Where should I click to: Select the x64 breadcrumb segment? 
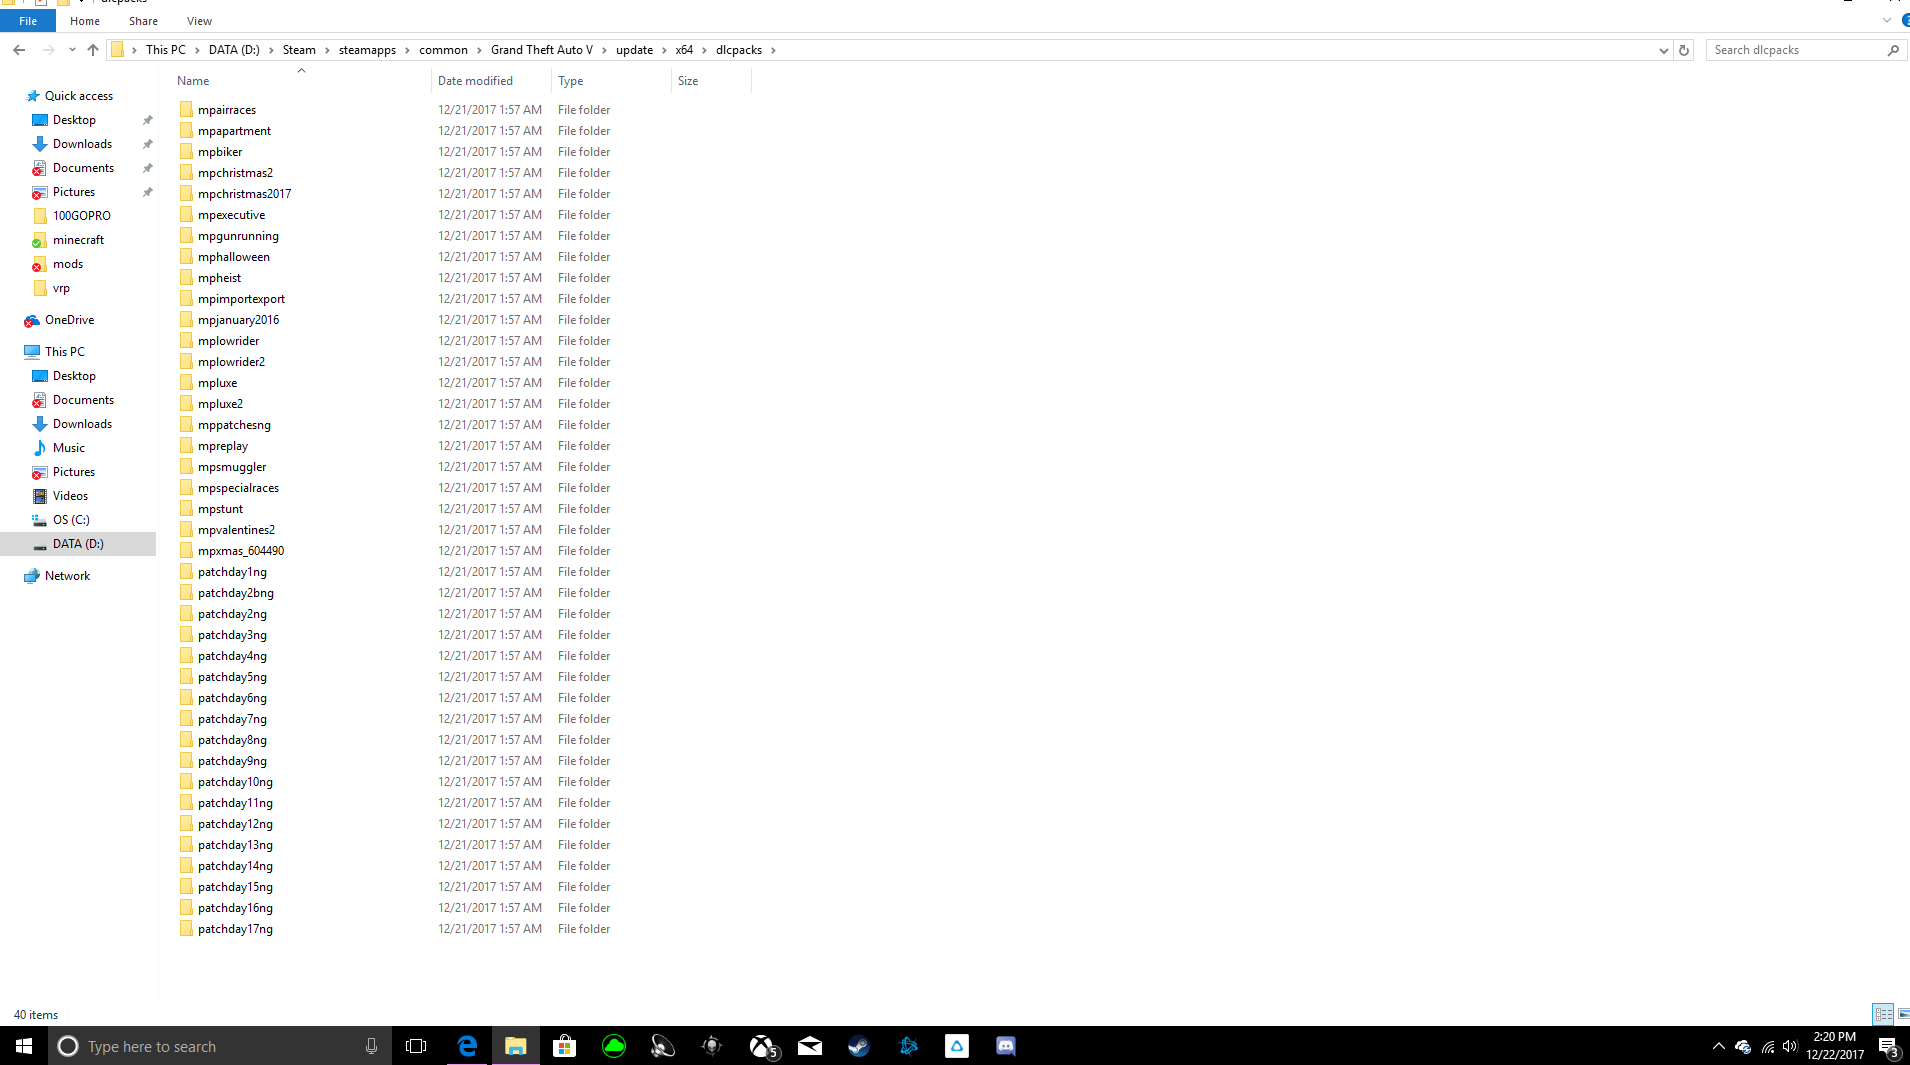click(684, 50)
